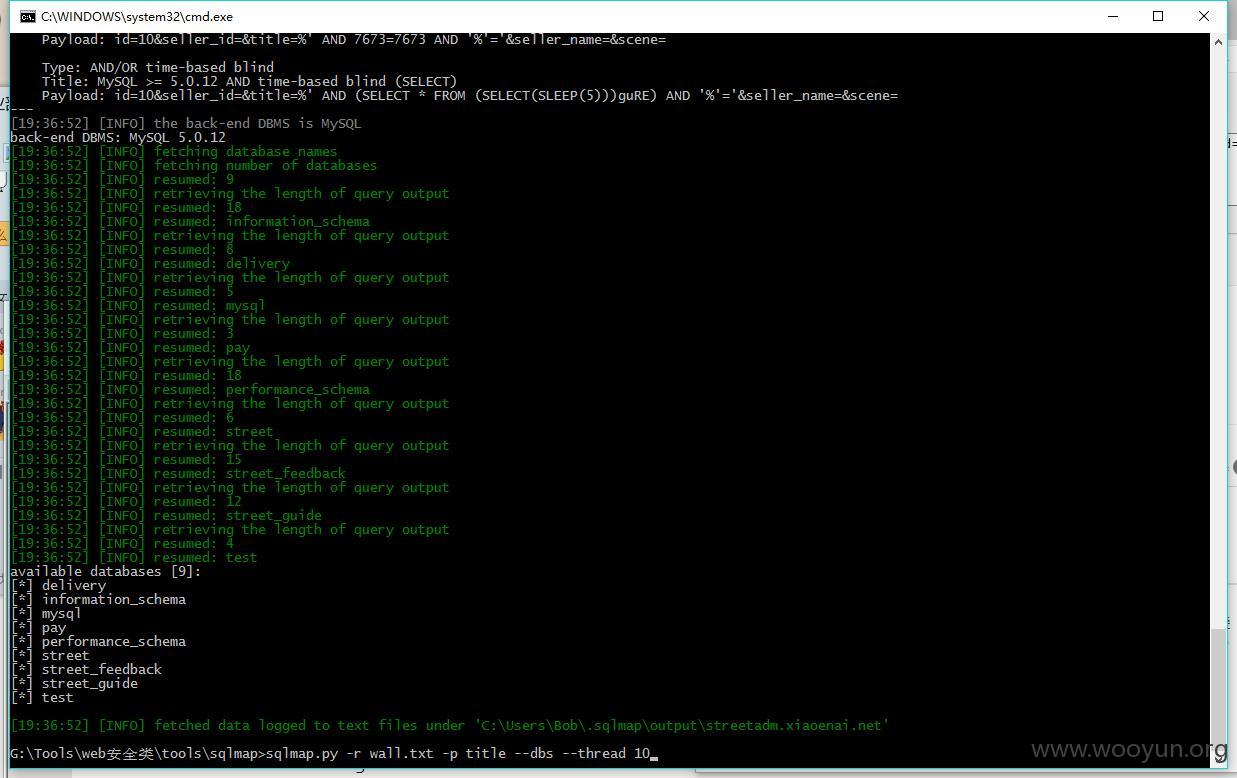Viewport: 1237px width, 778px height.
Task: Click 'street_guide' in the available databases list
Action: tap(90, 683)
